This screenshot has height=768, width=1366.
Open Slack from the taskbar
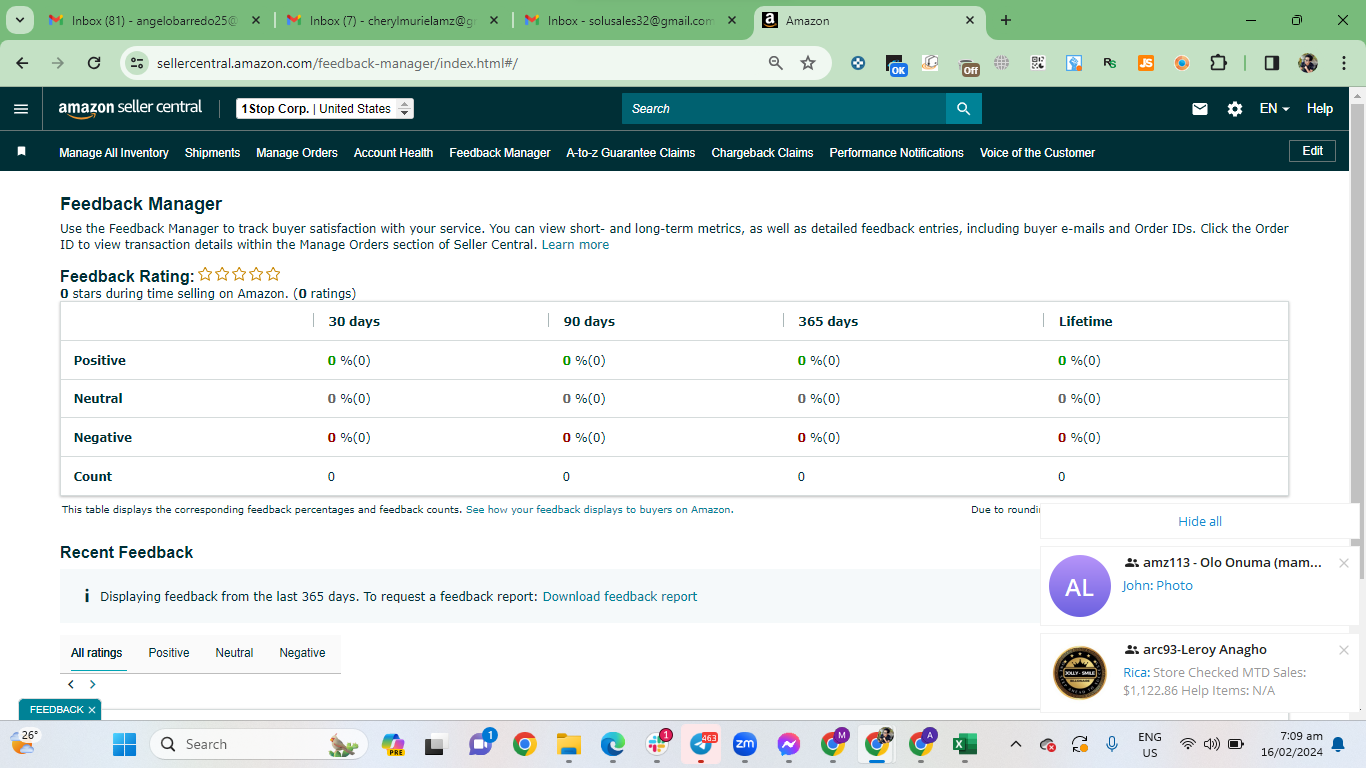[x=658, y=744]
